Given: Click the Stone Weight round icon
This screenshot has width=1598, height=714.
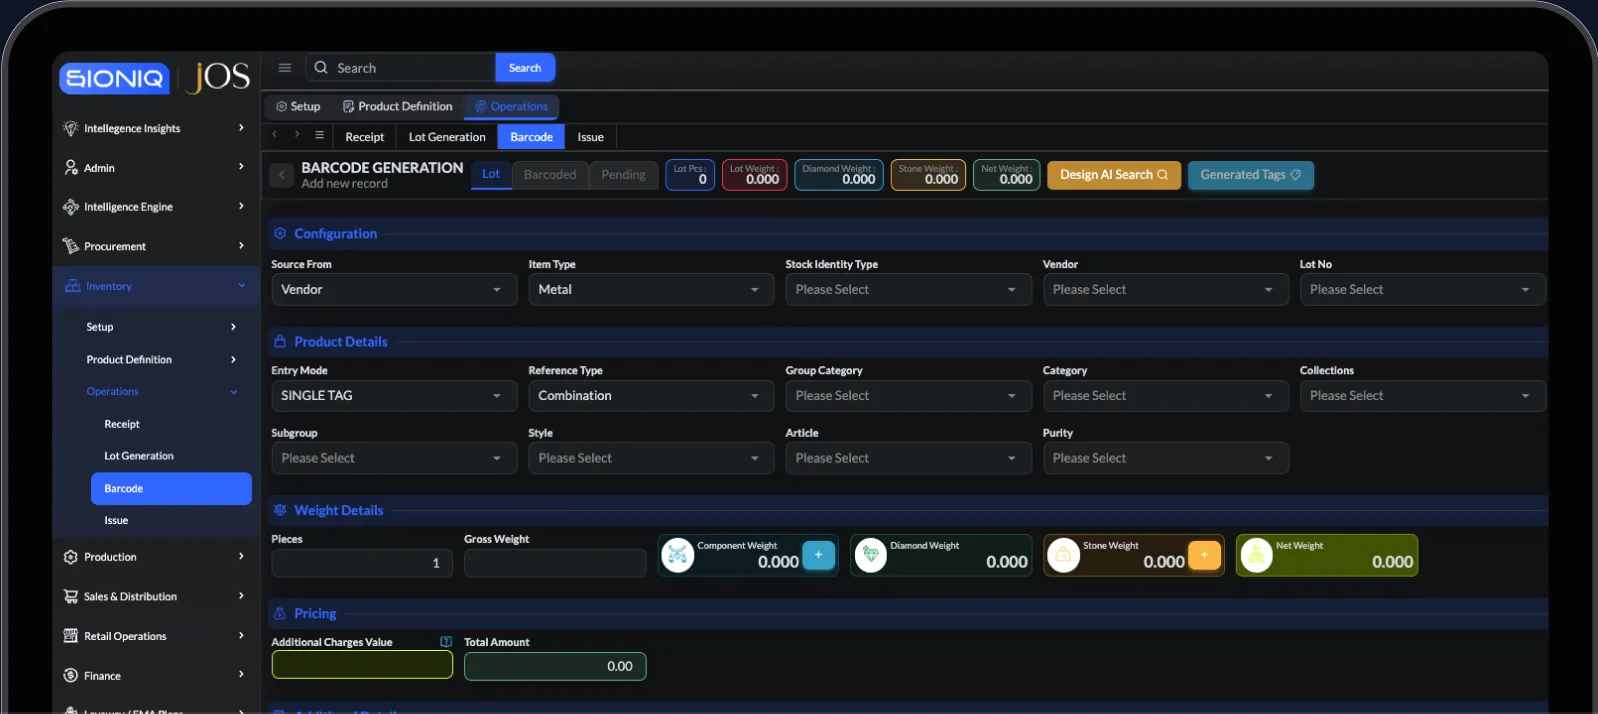Looking at the screenshot, I should (x=1063, y=555).
